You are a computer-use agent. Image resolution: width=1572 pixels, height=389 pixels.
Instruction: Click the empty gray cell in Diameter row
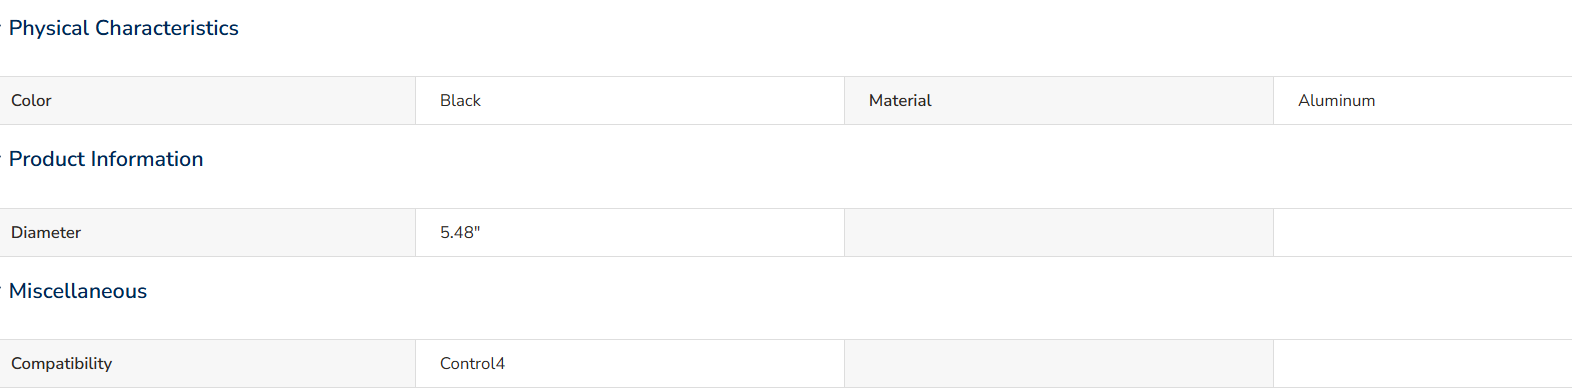click(1059, 233)
